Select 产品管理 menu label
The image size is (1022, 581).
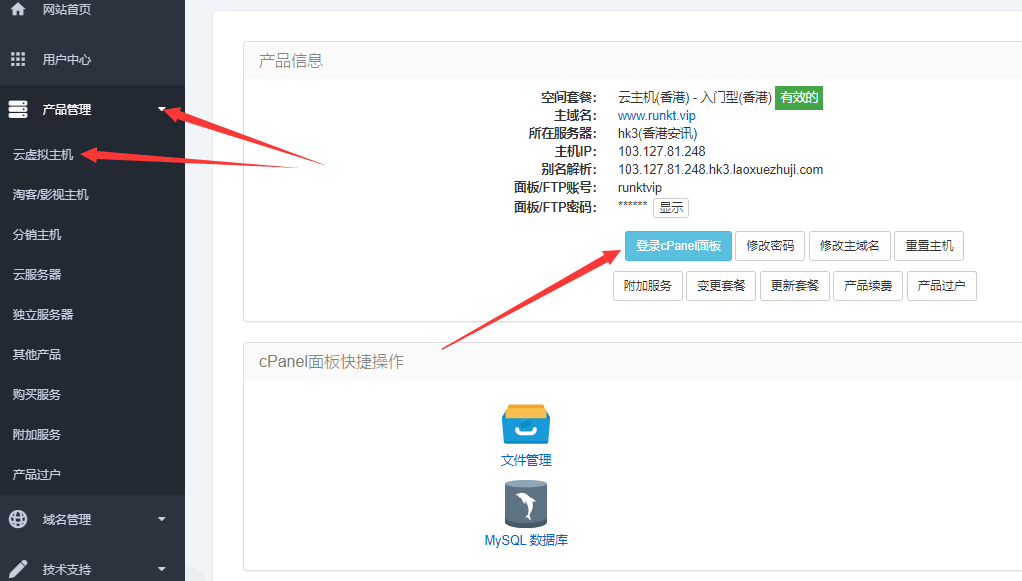pos(66,110)
